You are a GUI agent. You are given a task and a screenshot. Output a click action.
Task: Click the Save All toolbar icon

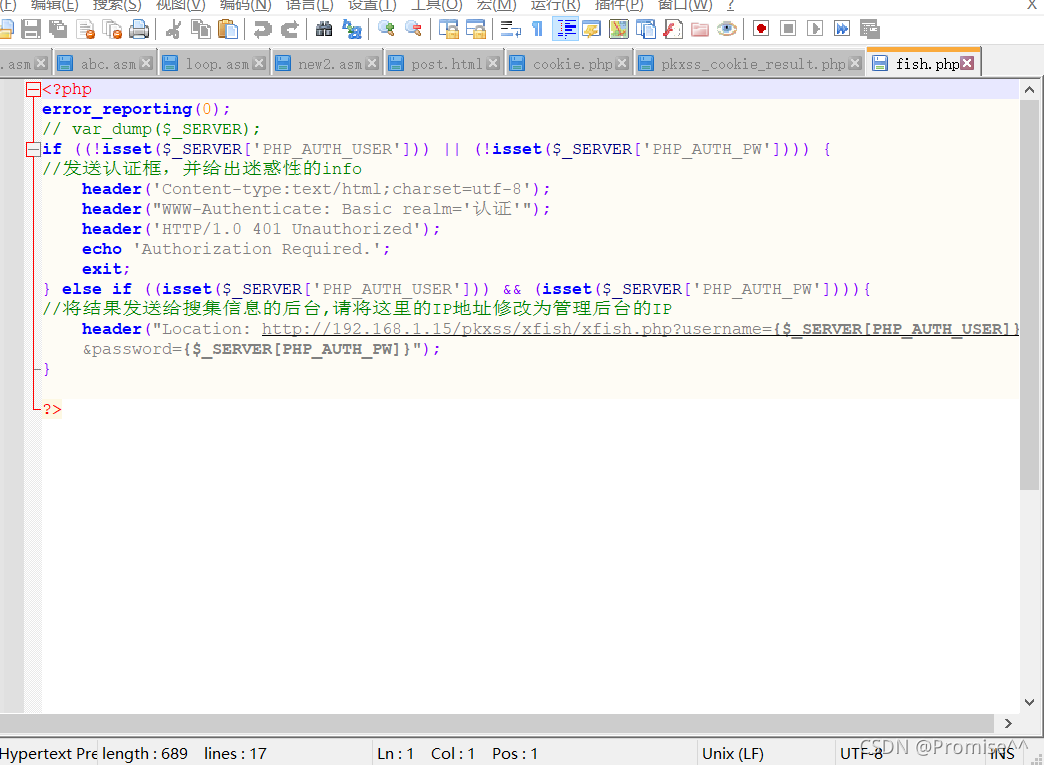58,29
